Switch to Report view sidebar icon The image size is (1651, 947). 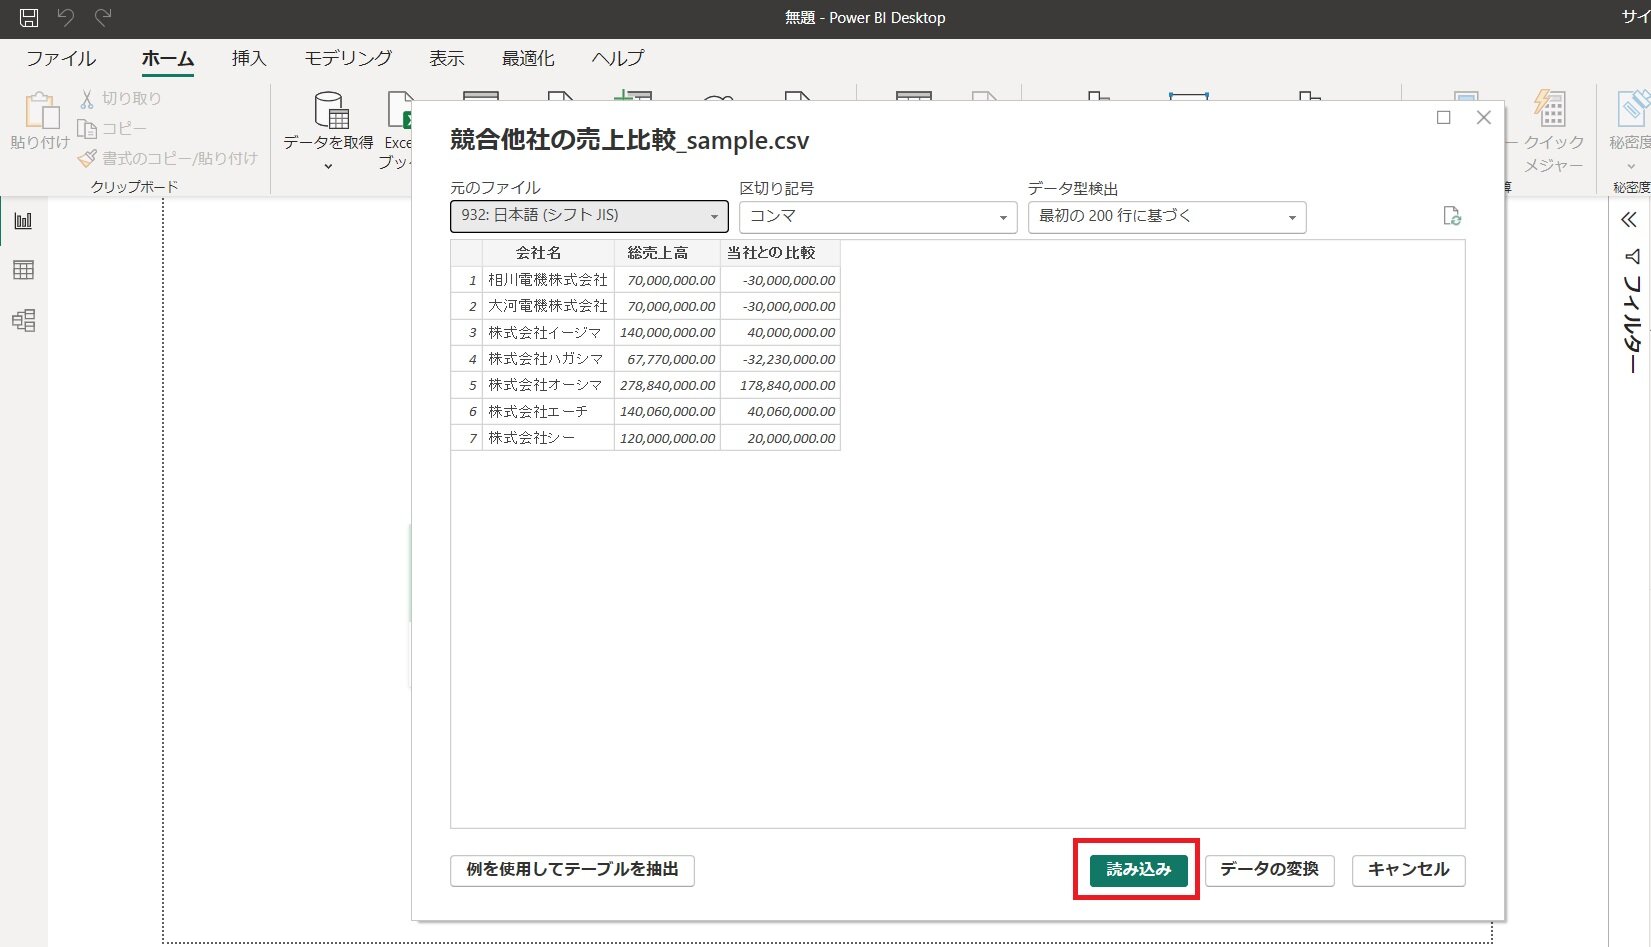click(x=23, y=220)
